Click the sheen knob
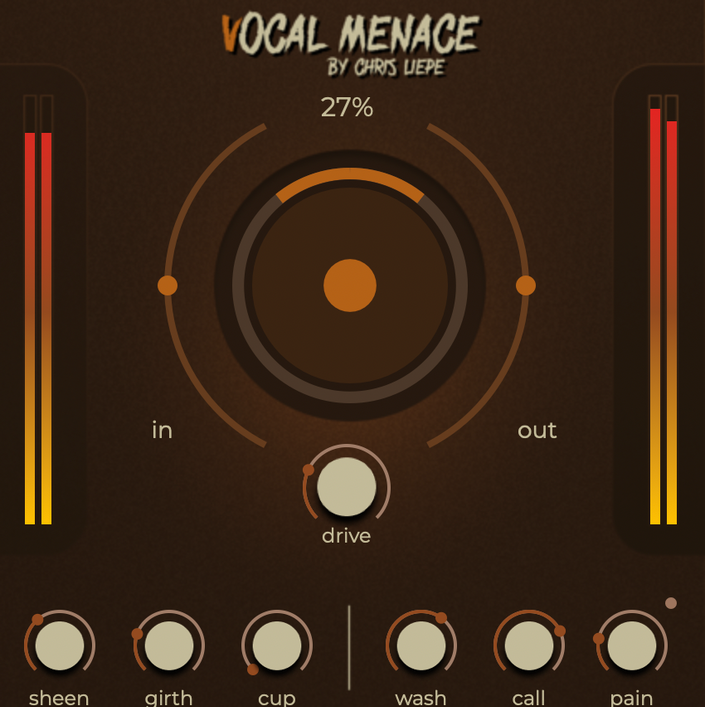 pos(60,645)
